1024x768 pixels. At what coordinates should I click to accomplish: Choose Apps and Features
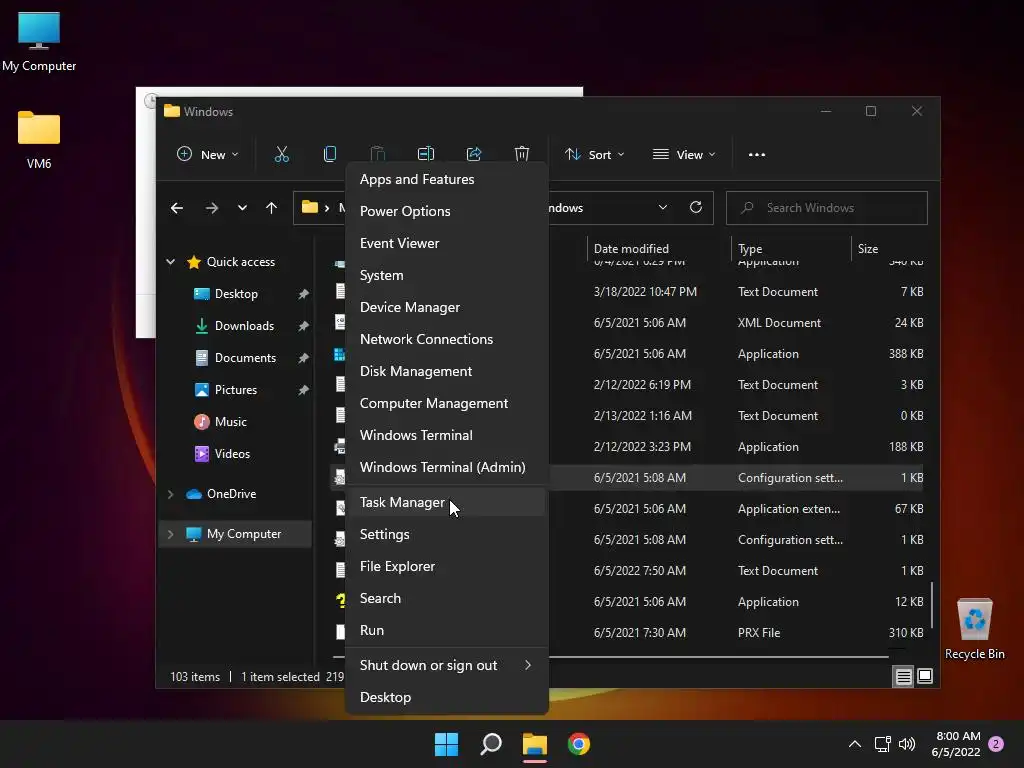point(446,180)
